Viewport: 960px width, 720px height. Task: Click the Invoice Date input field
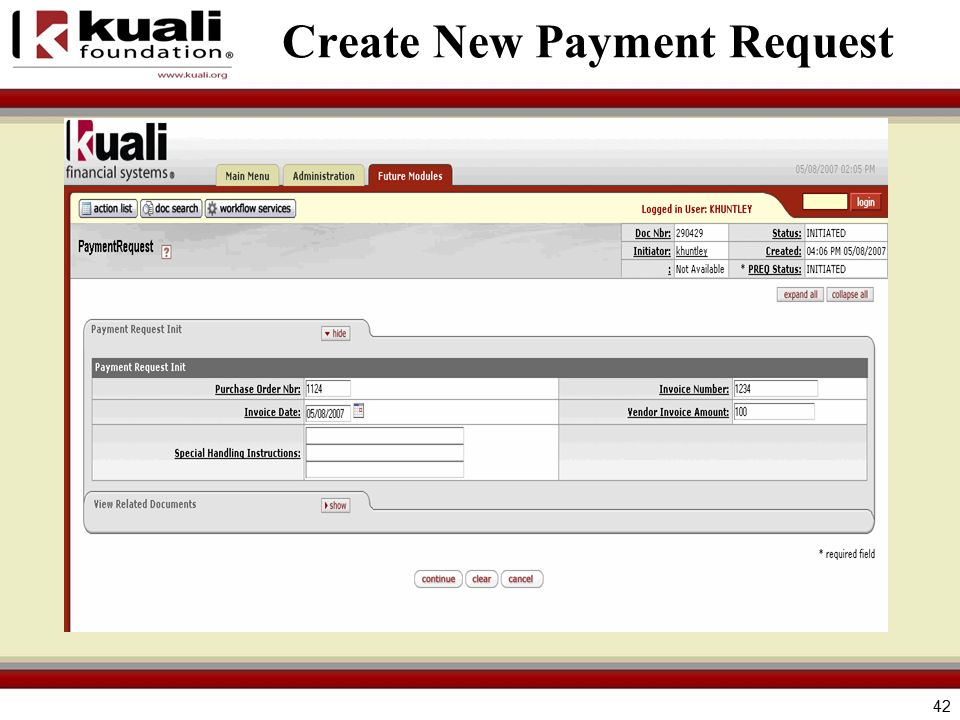328,413
